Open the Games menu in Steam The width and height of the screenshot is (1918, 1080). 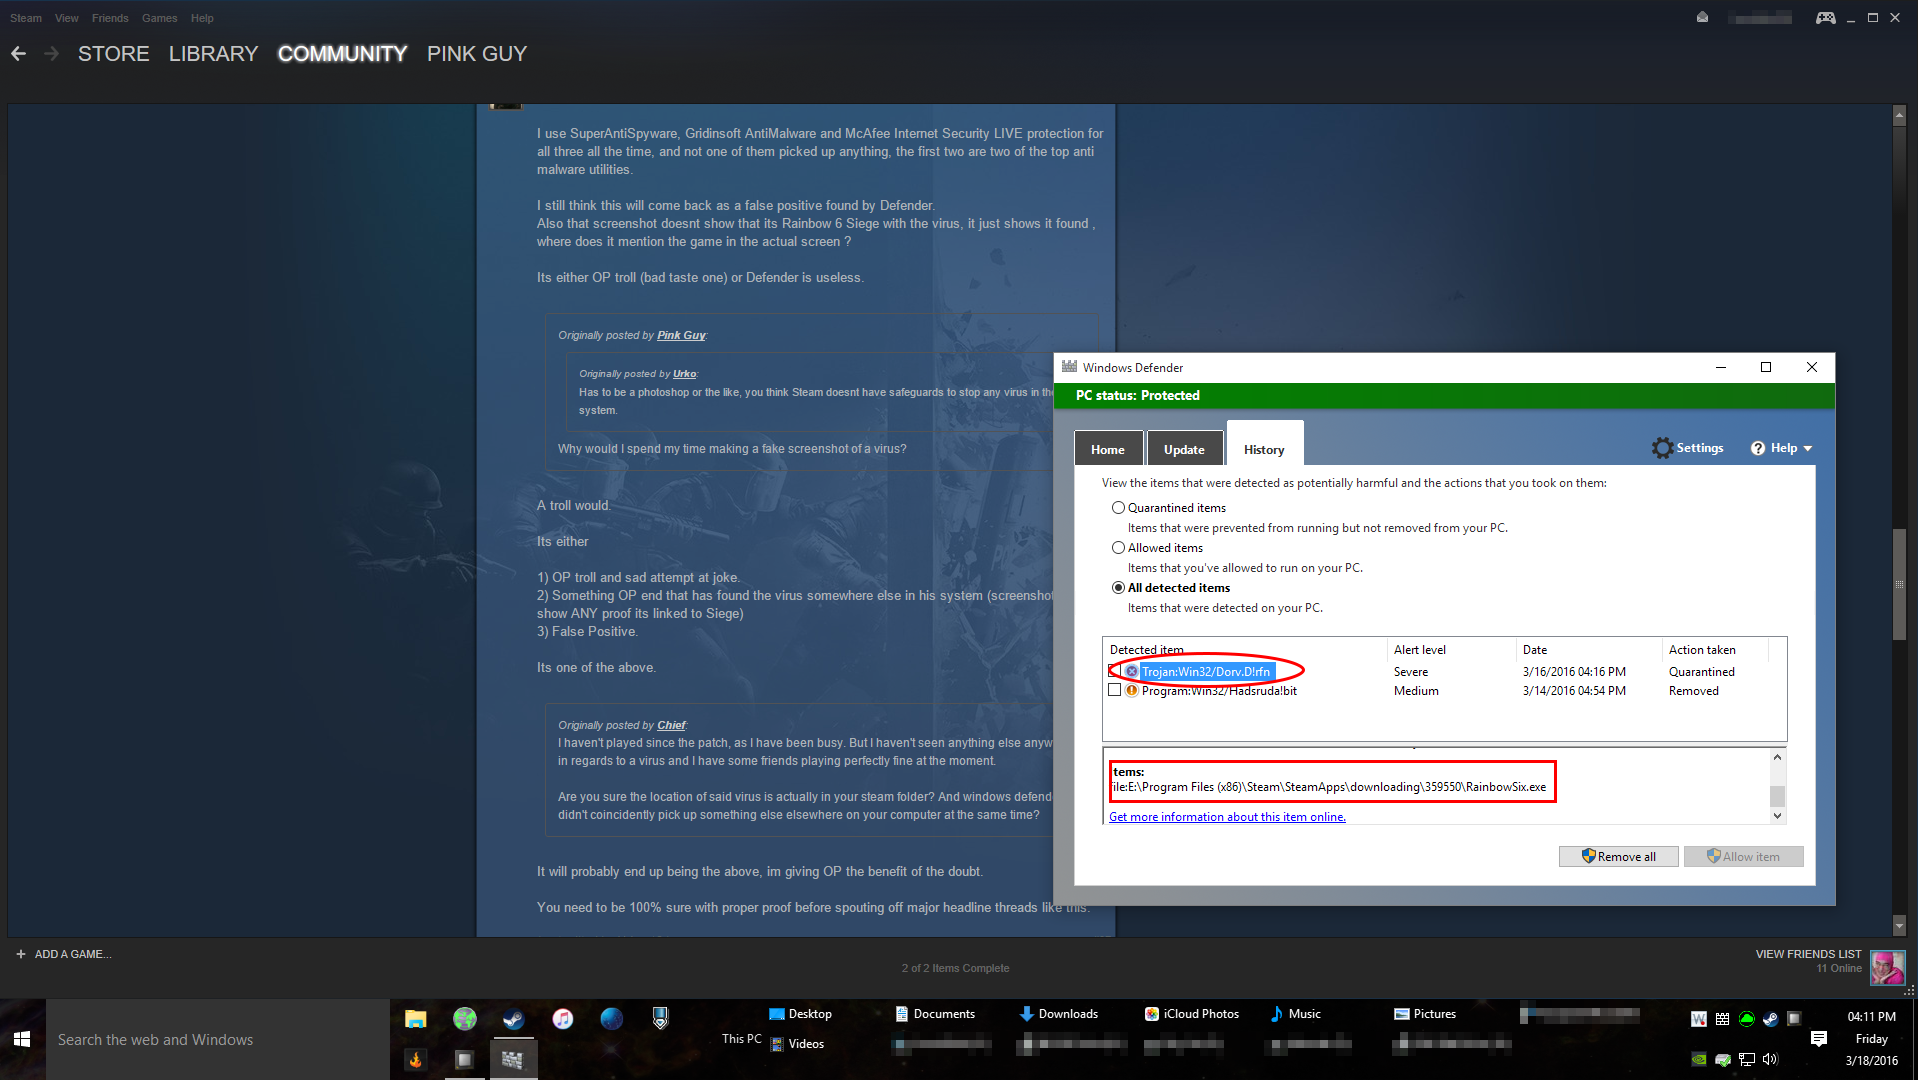[x=159, y=18]
